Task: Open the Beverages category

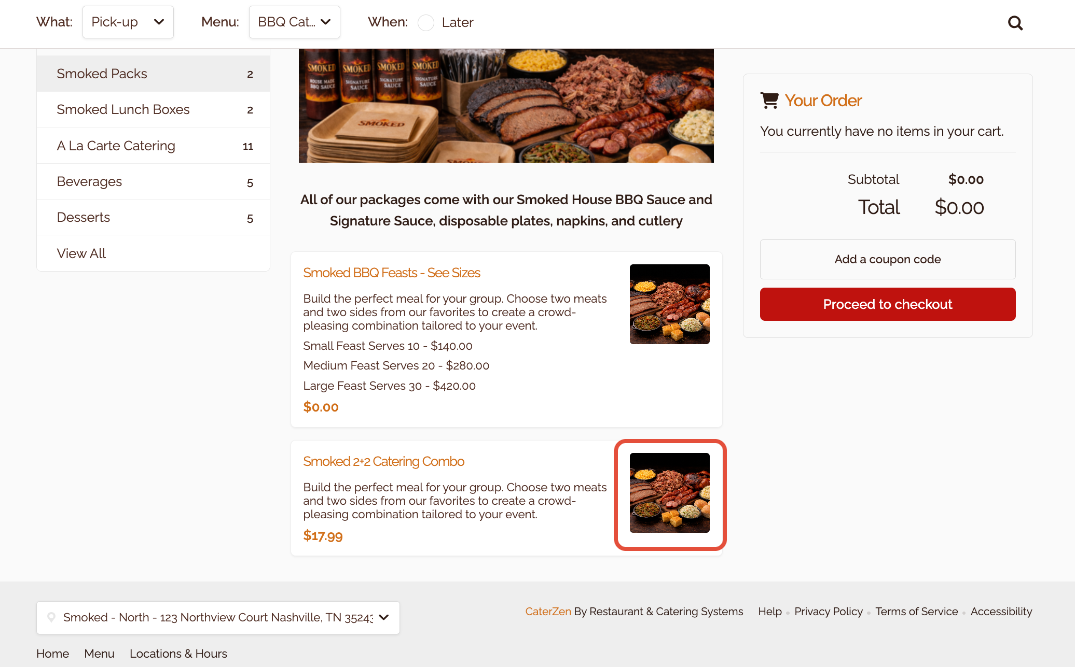Action: (154, 182)
